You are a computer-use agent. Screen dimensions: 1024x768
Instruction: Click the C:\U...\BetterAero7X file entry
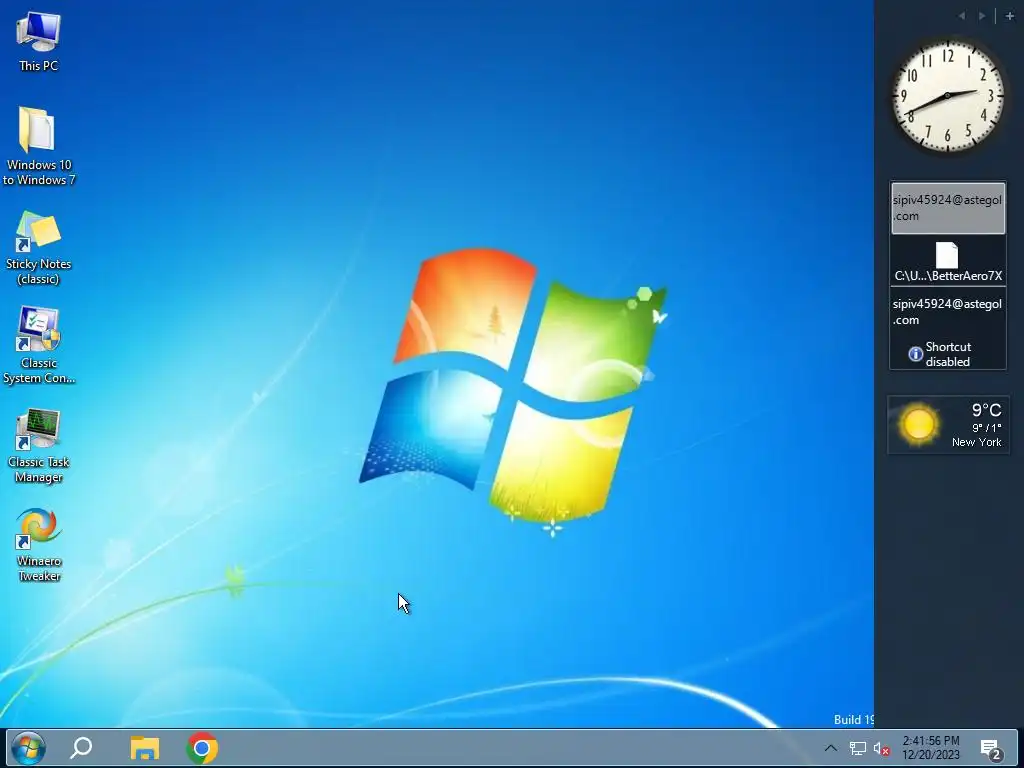click(x=948, y=262)
